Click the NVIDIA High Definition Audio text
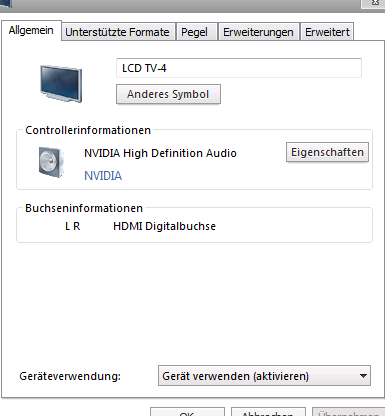385x416 pixels. (x=160, y=153)
